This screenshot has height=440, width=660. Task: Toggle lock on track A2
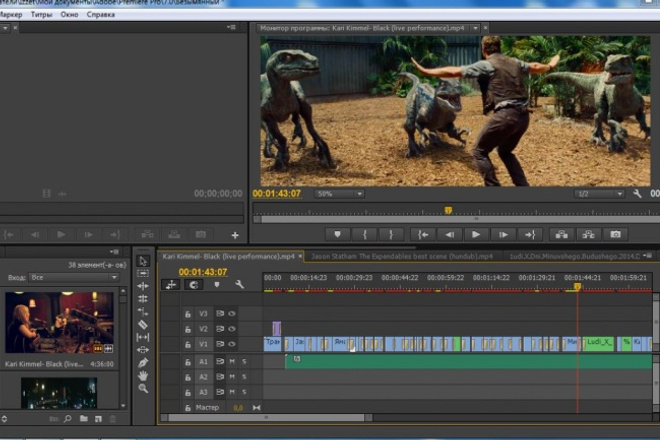pos(188,377)
